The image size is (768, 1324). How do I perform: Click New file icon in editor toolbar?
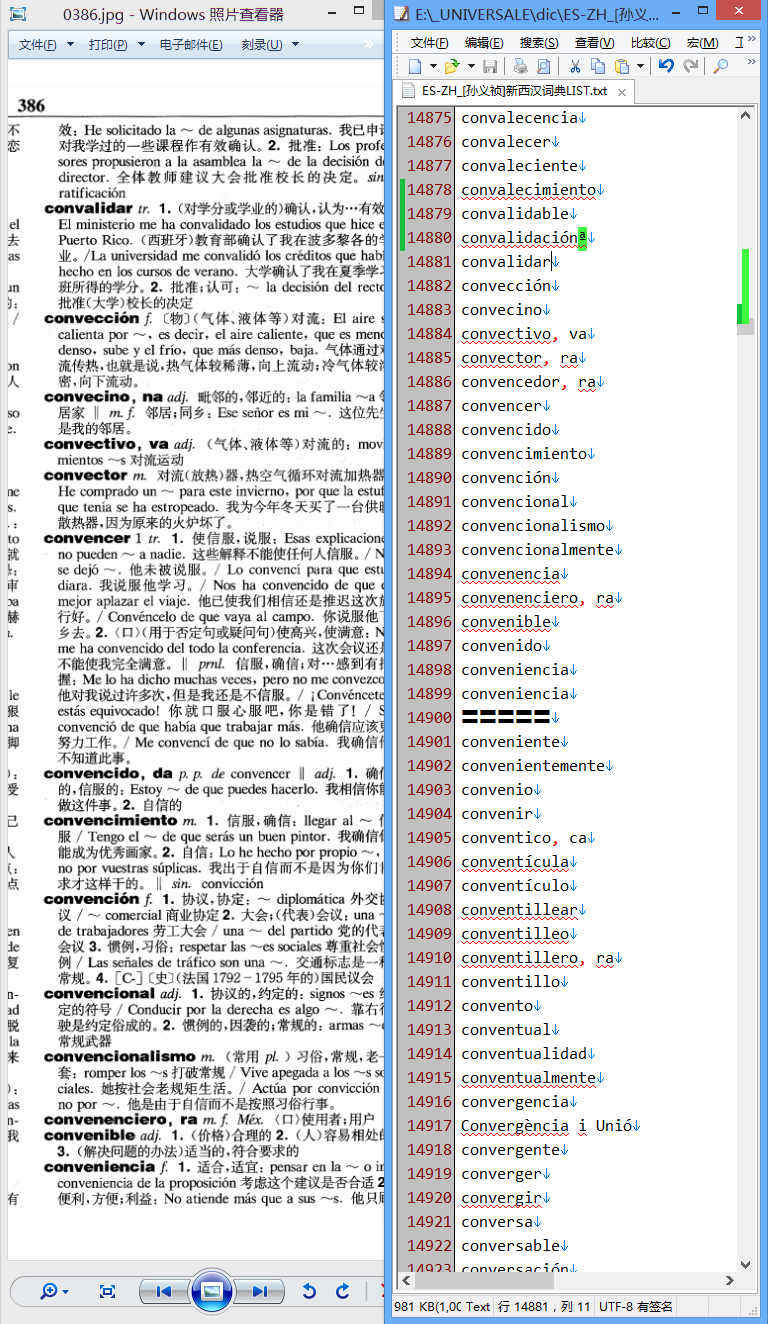click(414, 66)
